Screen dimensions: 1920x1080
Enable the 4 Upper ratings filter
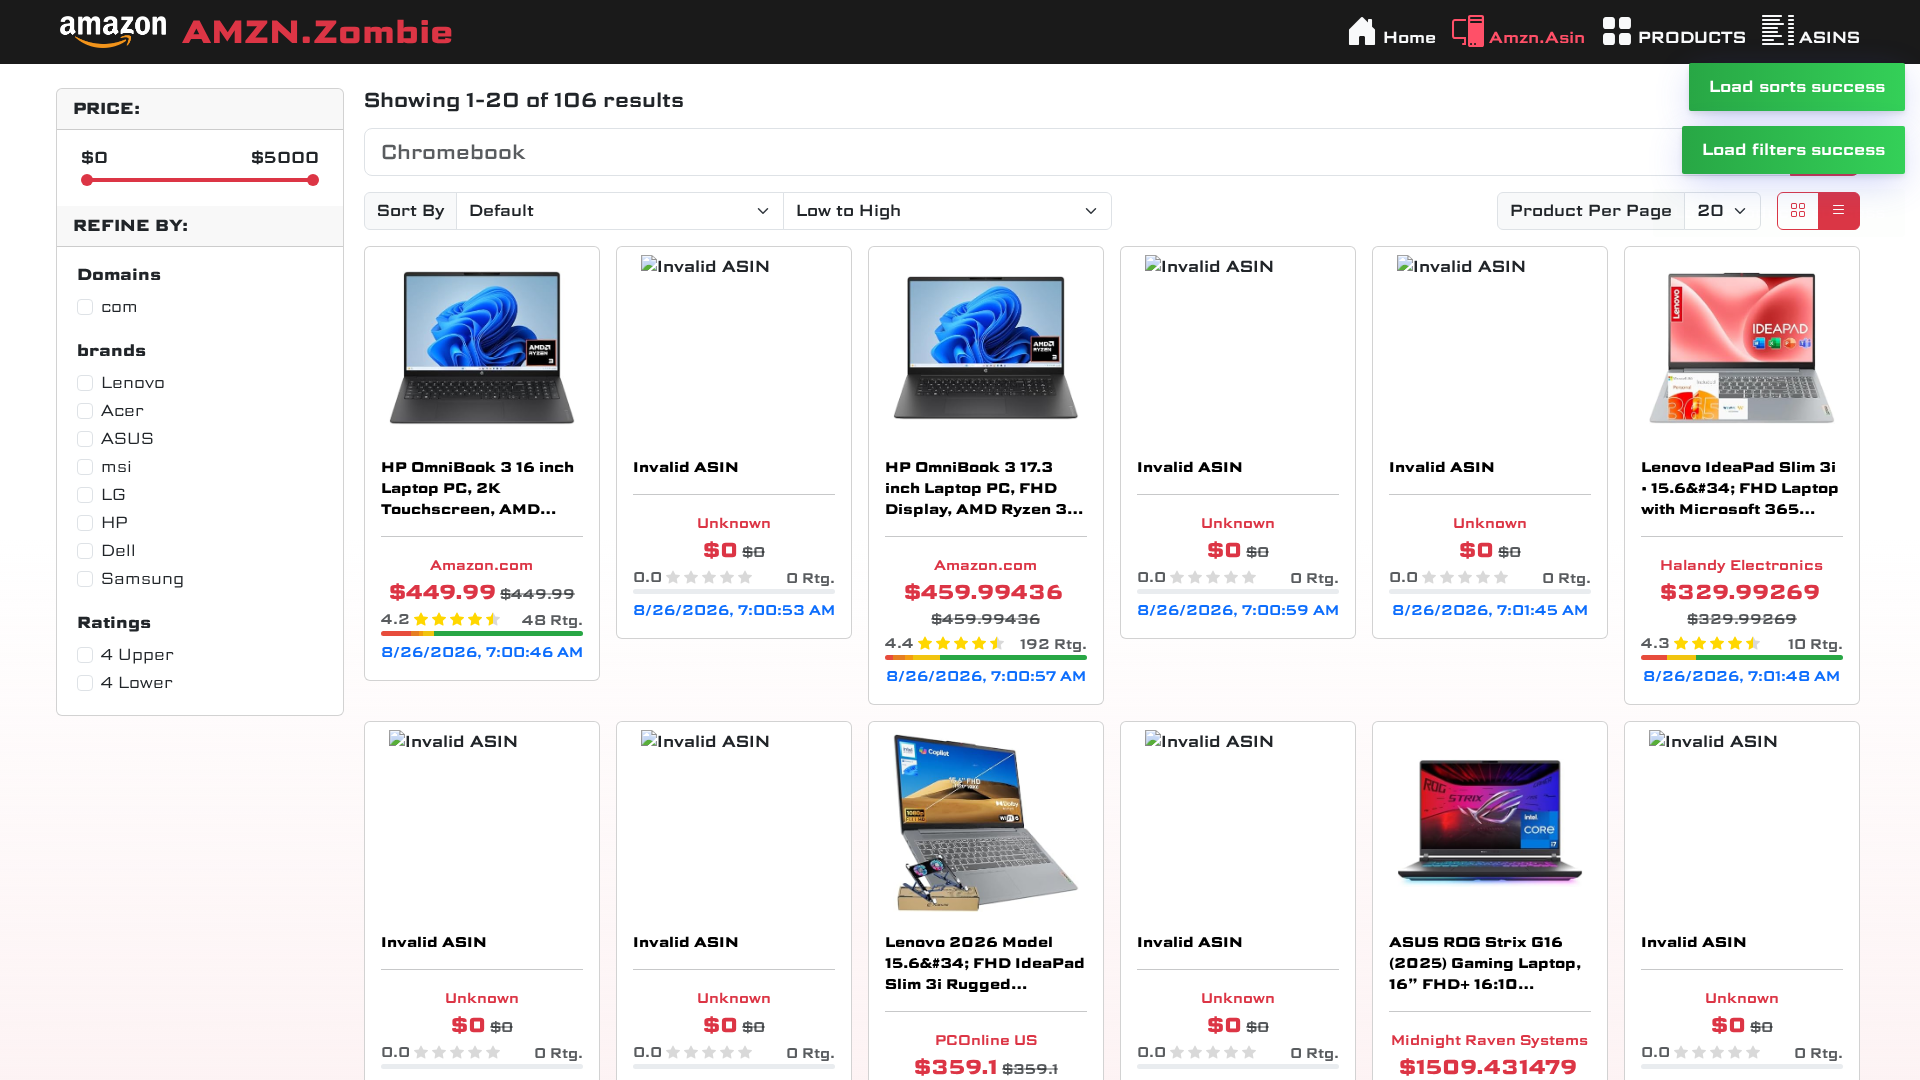pyautogui.click(x=85, y=655)
